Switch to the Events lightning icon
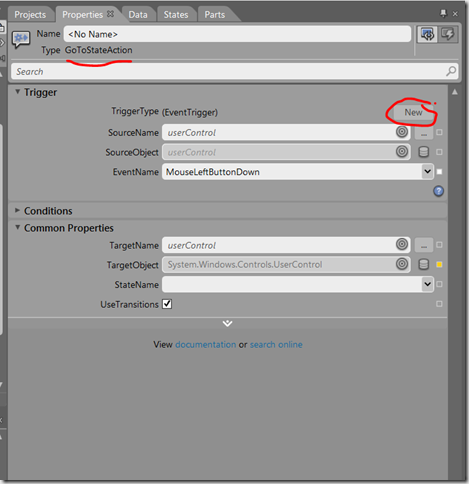Viewport: 469px width, 484px height. [x=448, y=34]
